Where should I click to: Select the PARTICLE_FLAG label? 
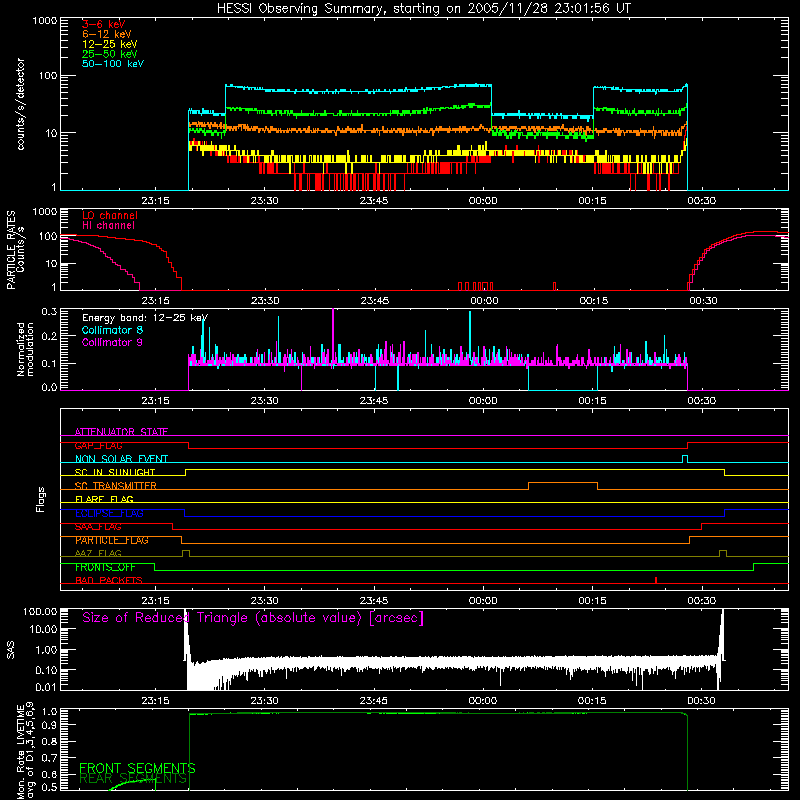112,540
